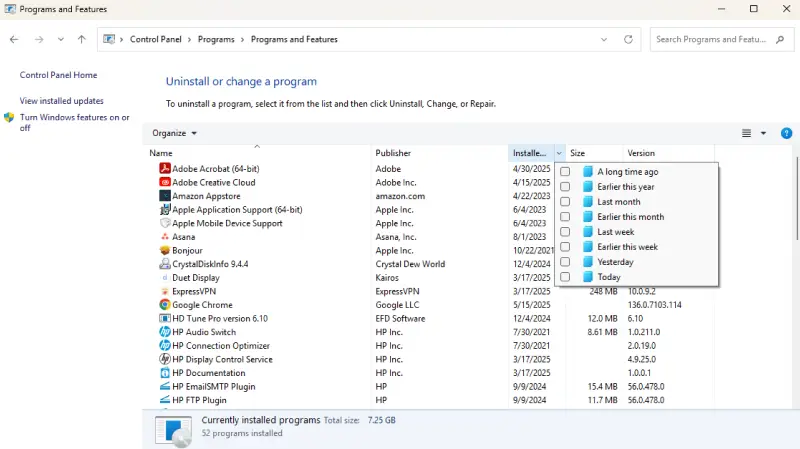Refresh the Programs and Features address bar
This screenshot has width=800, height=449.
[x=628, y=39]
